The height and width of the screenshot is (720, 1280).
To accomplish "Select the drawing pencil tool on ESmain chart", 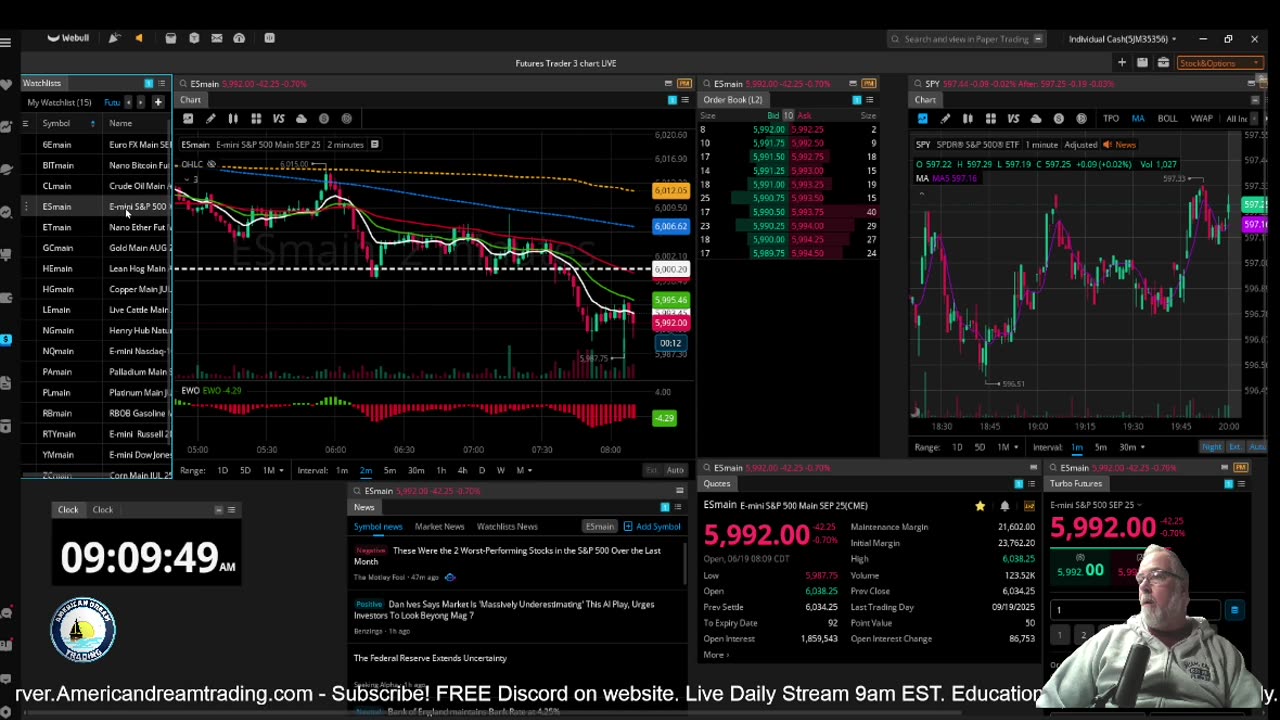I will pyautogui.click(x=210, y=119).
